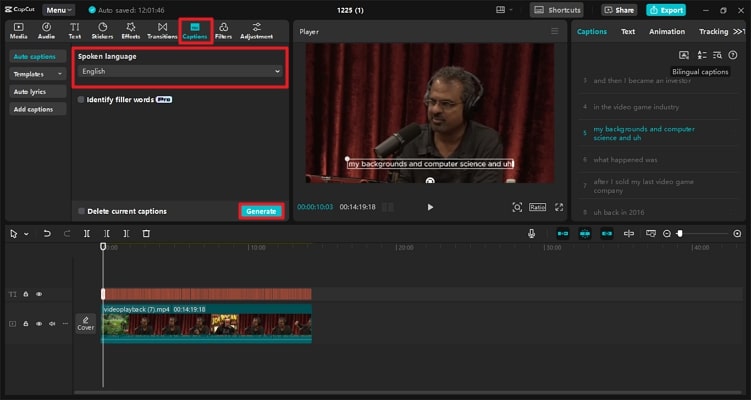Open the Bilingual captions icon

pyautogui.click(x=684, y=55)
